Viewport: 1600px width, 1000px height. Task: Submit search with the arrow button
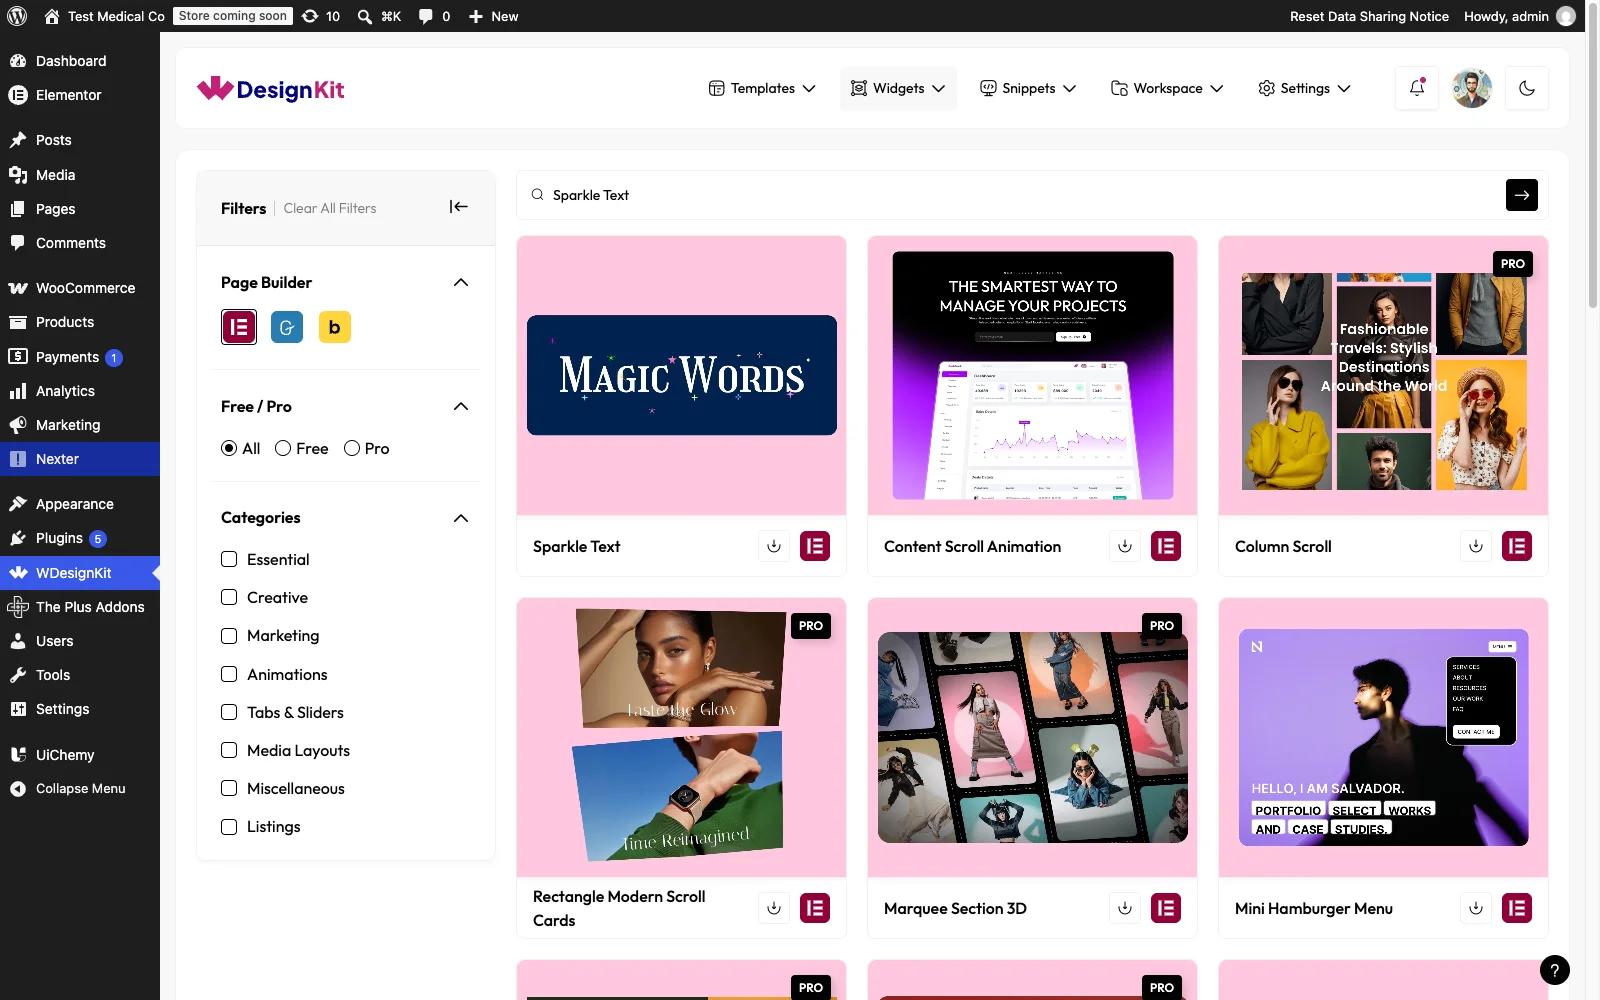(x=1522, y=195)
